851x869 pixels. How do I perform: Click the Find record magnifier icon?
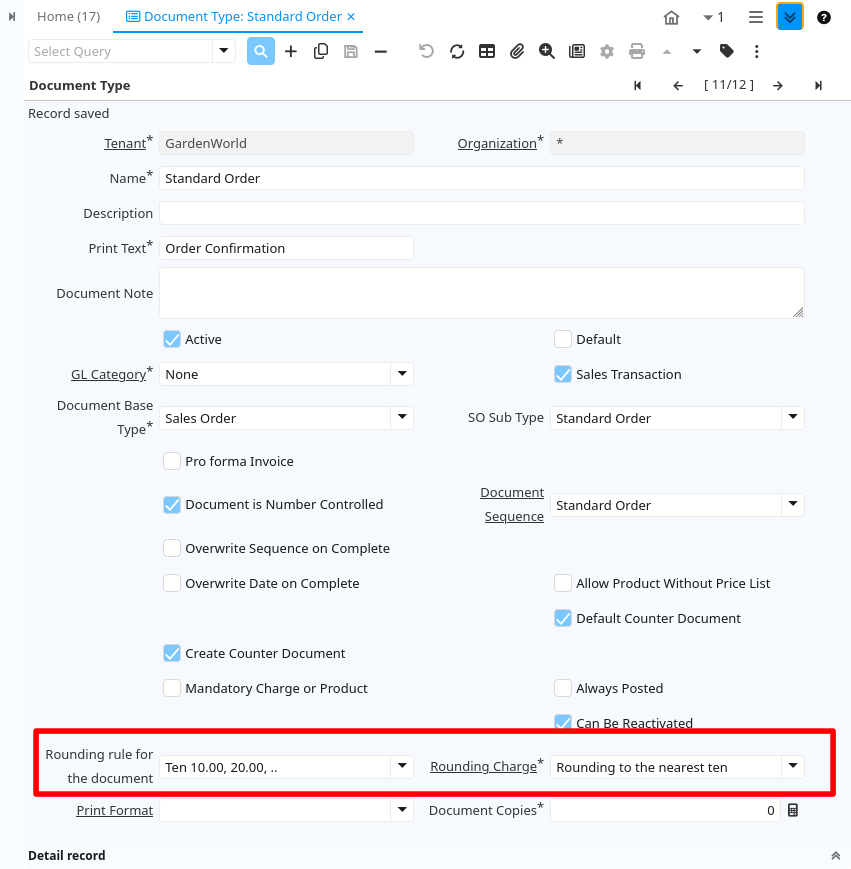coord(261,51)
